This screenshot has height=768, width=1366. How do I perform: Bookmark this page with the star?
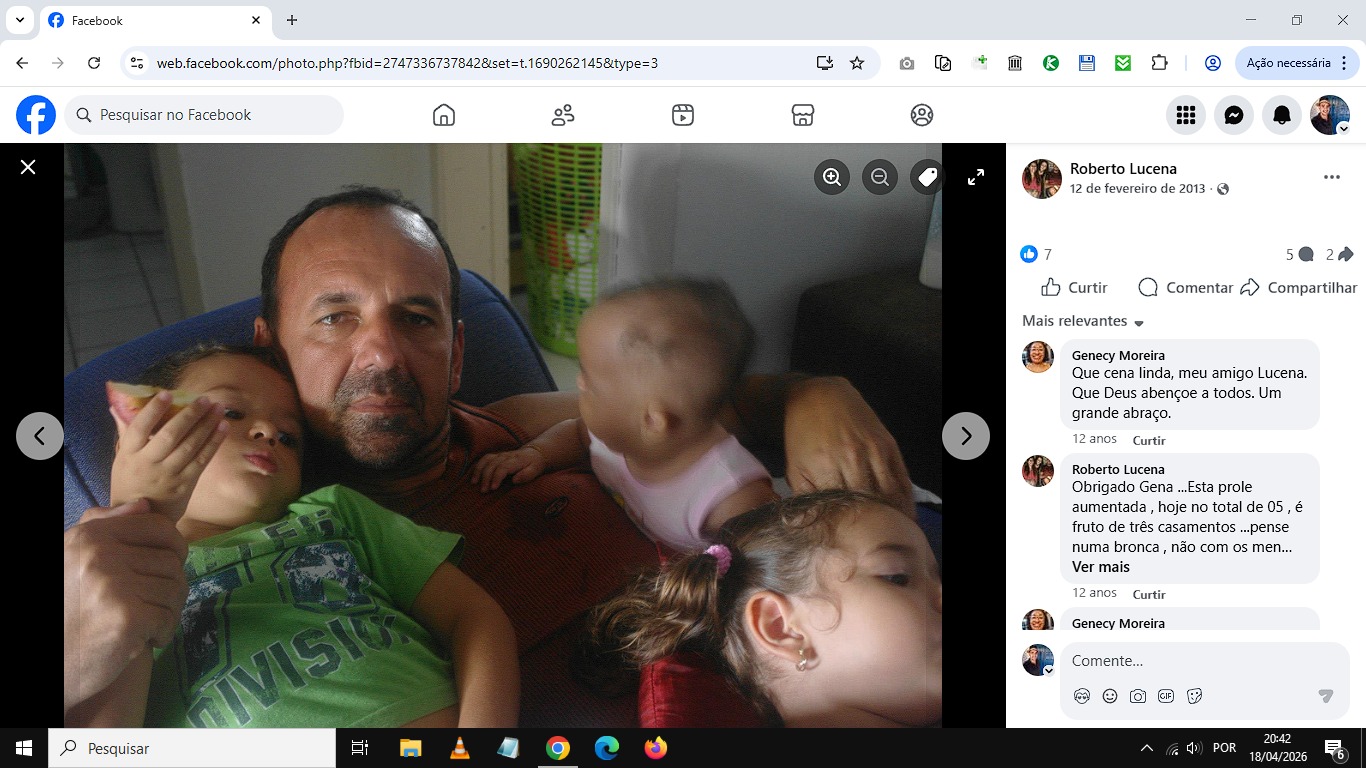click(x=857, y=63)
